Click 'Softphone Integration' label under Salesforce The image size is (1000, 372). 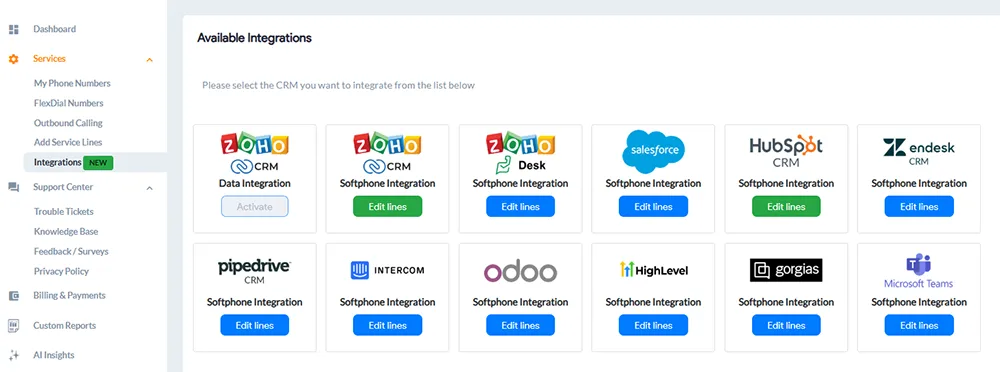[x=653, y=184]
